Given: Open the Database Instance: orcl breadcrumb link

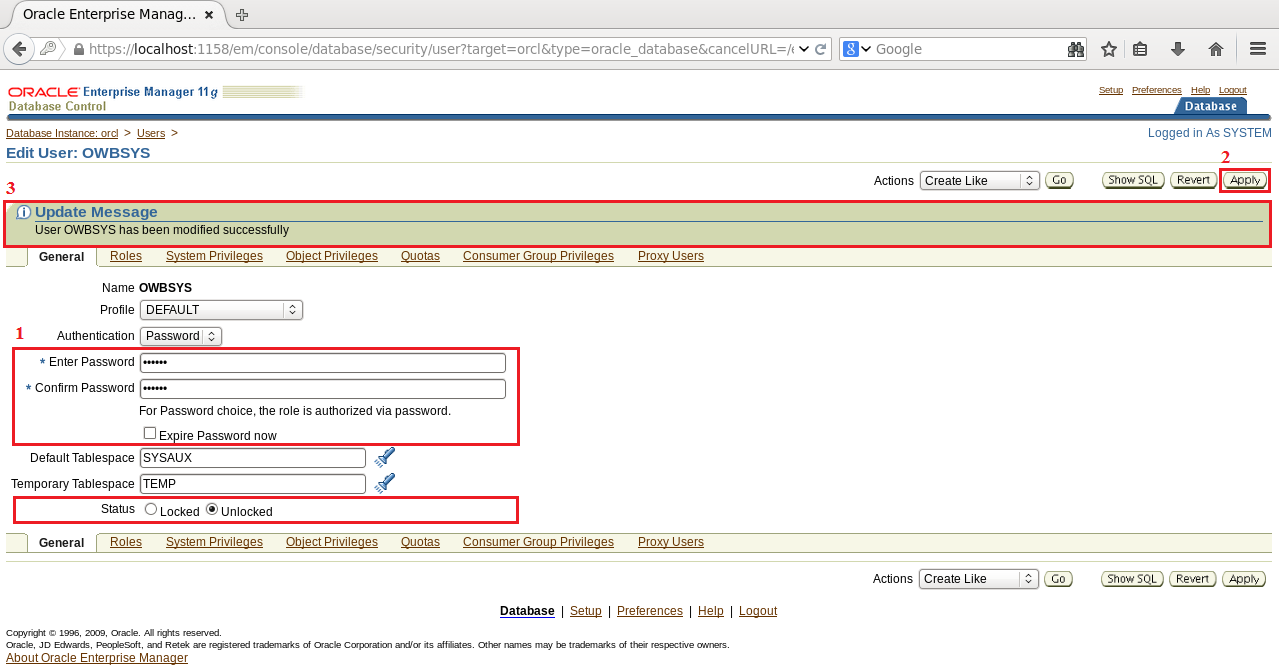Looking at the screenshot, I should (x=62, y=133).
